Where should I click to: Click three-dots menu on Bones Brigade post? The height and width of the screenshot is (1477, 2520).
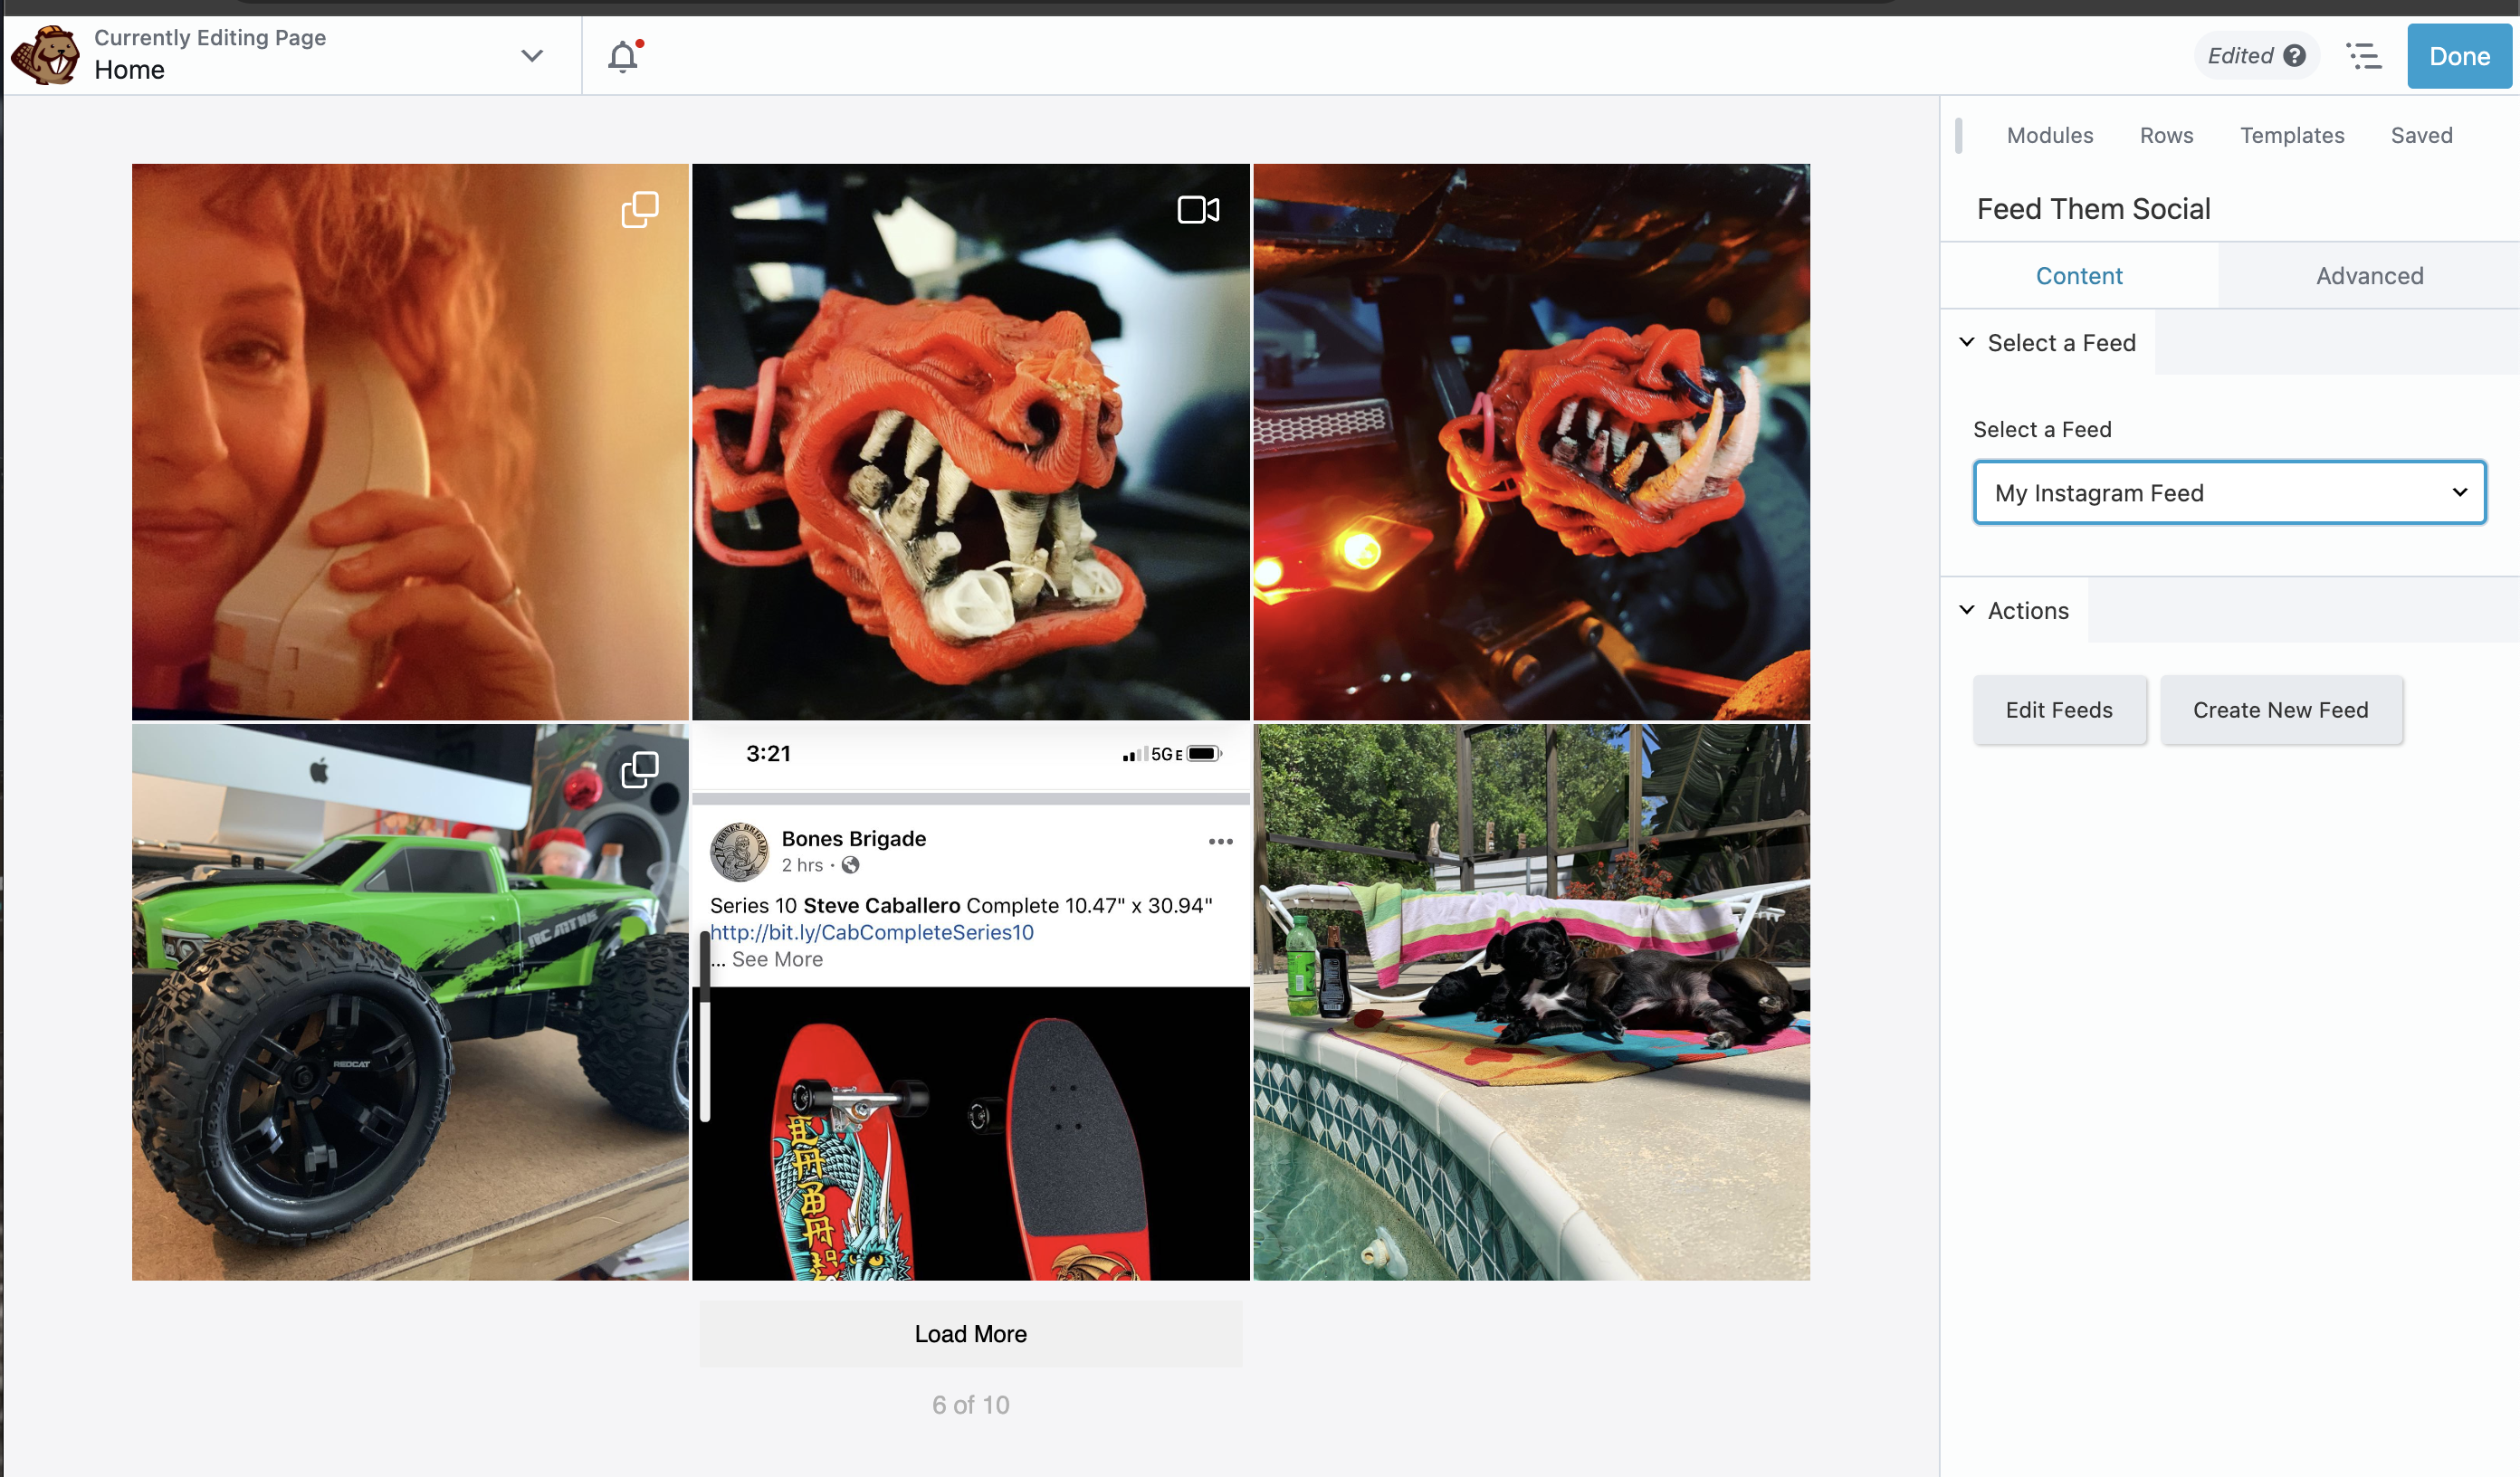1220,842
